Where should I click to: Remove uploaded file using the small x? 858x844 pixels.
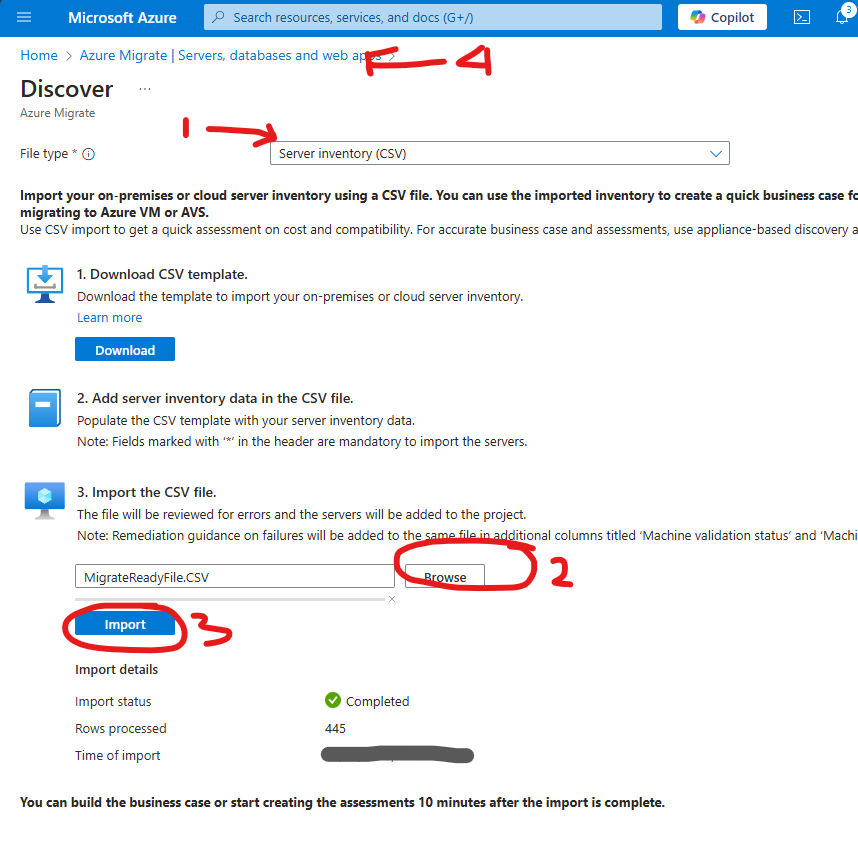click(x=392, y=599)
